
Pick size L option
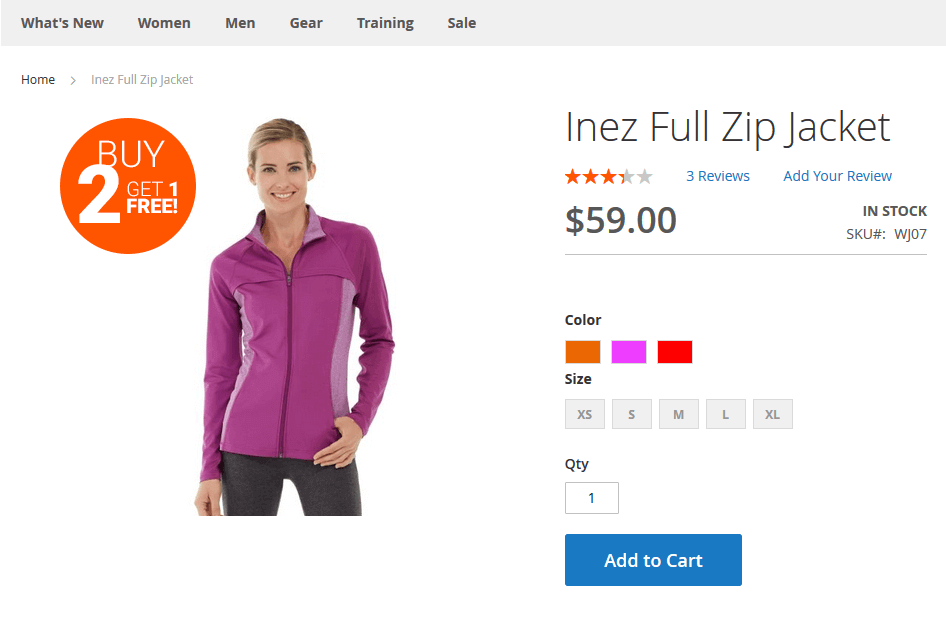726,414
